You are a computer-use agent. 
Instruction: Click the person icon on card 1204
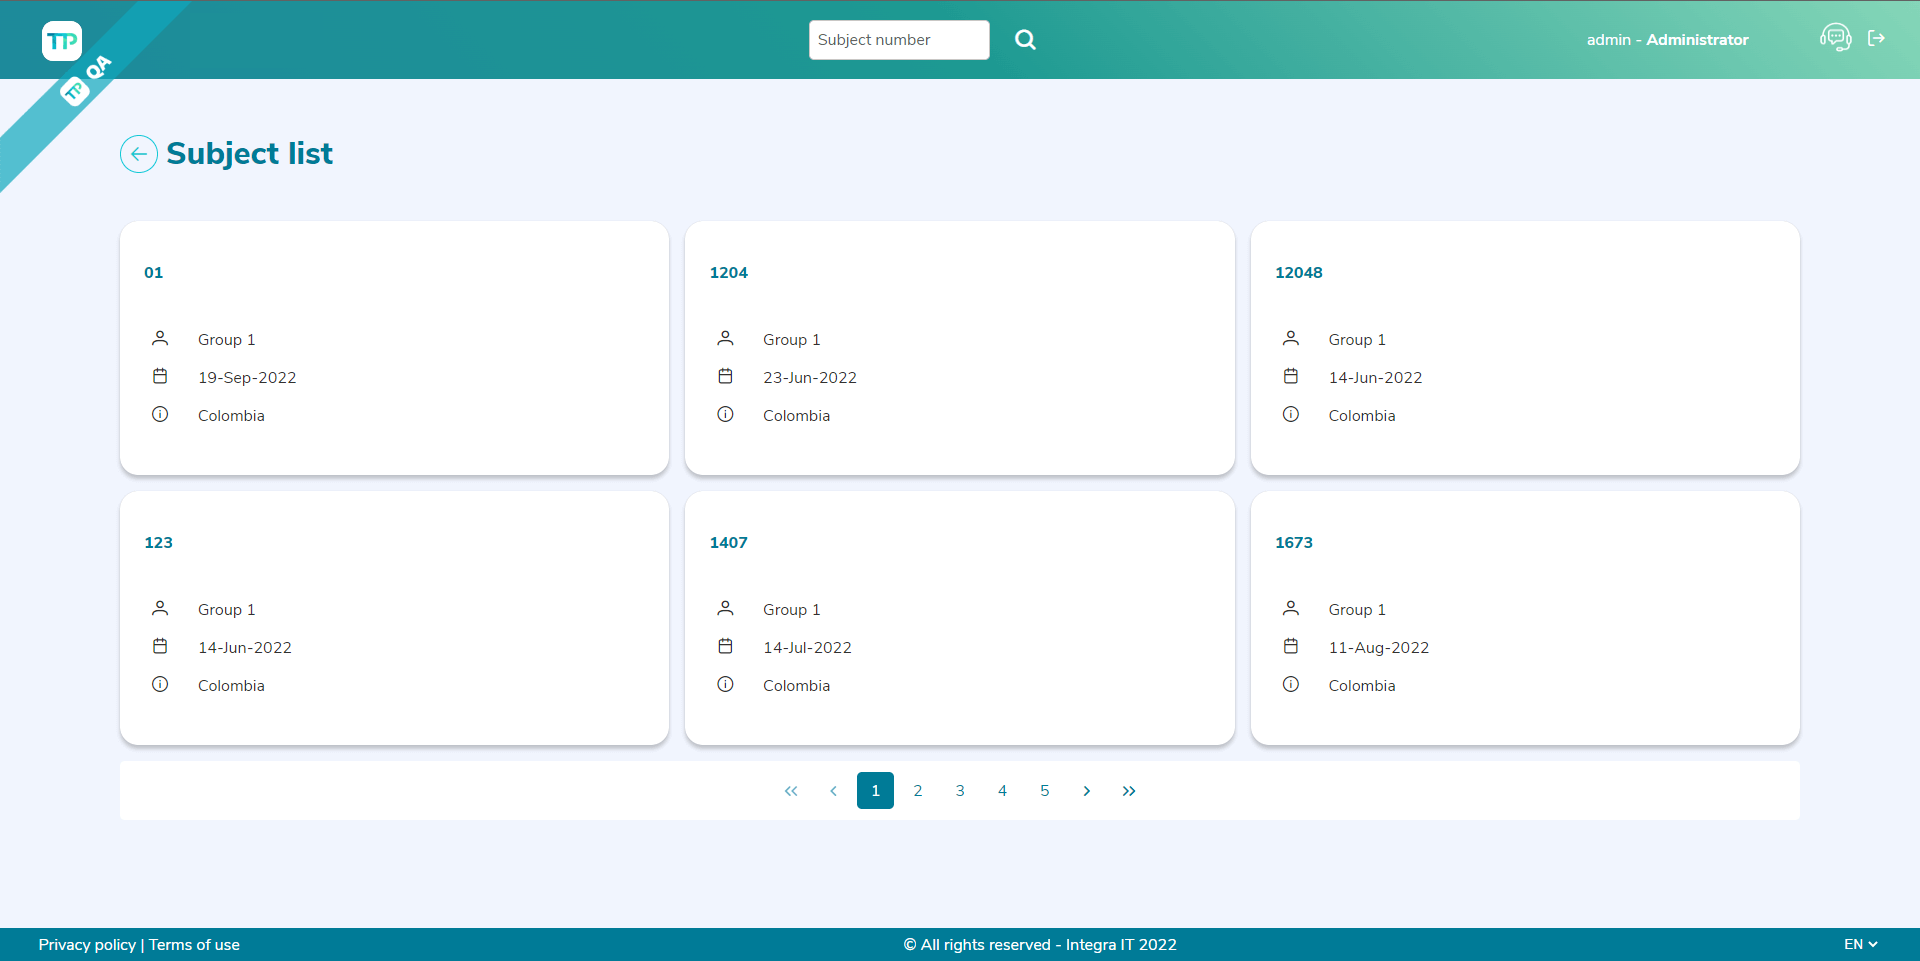pyautogui.click(x=726, y=338)
